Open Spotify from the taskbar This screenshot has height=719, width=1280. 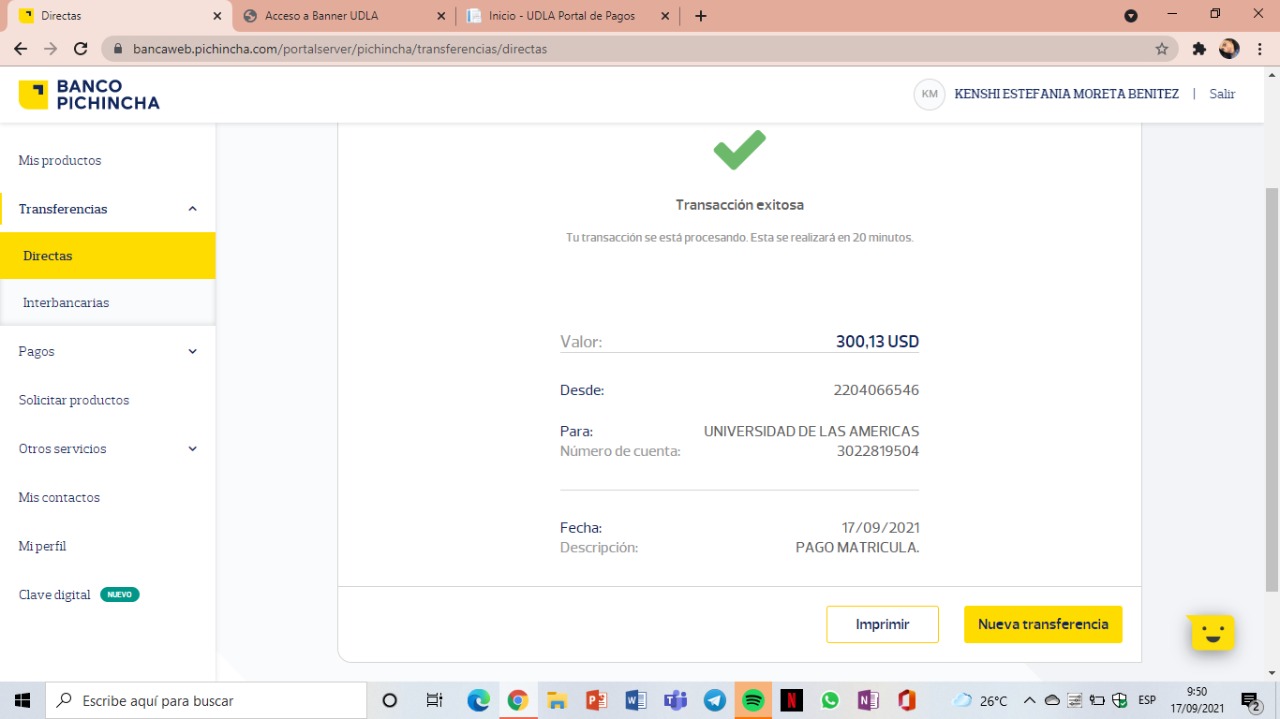tap(753, 700)
